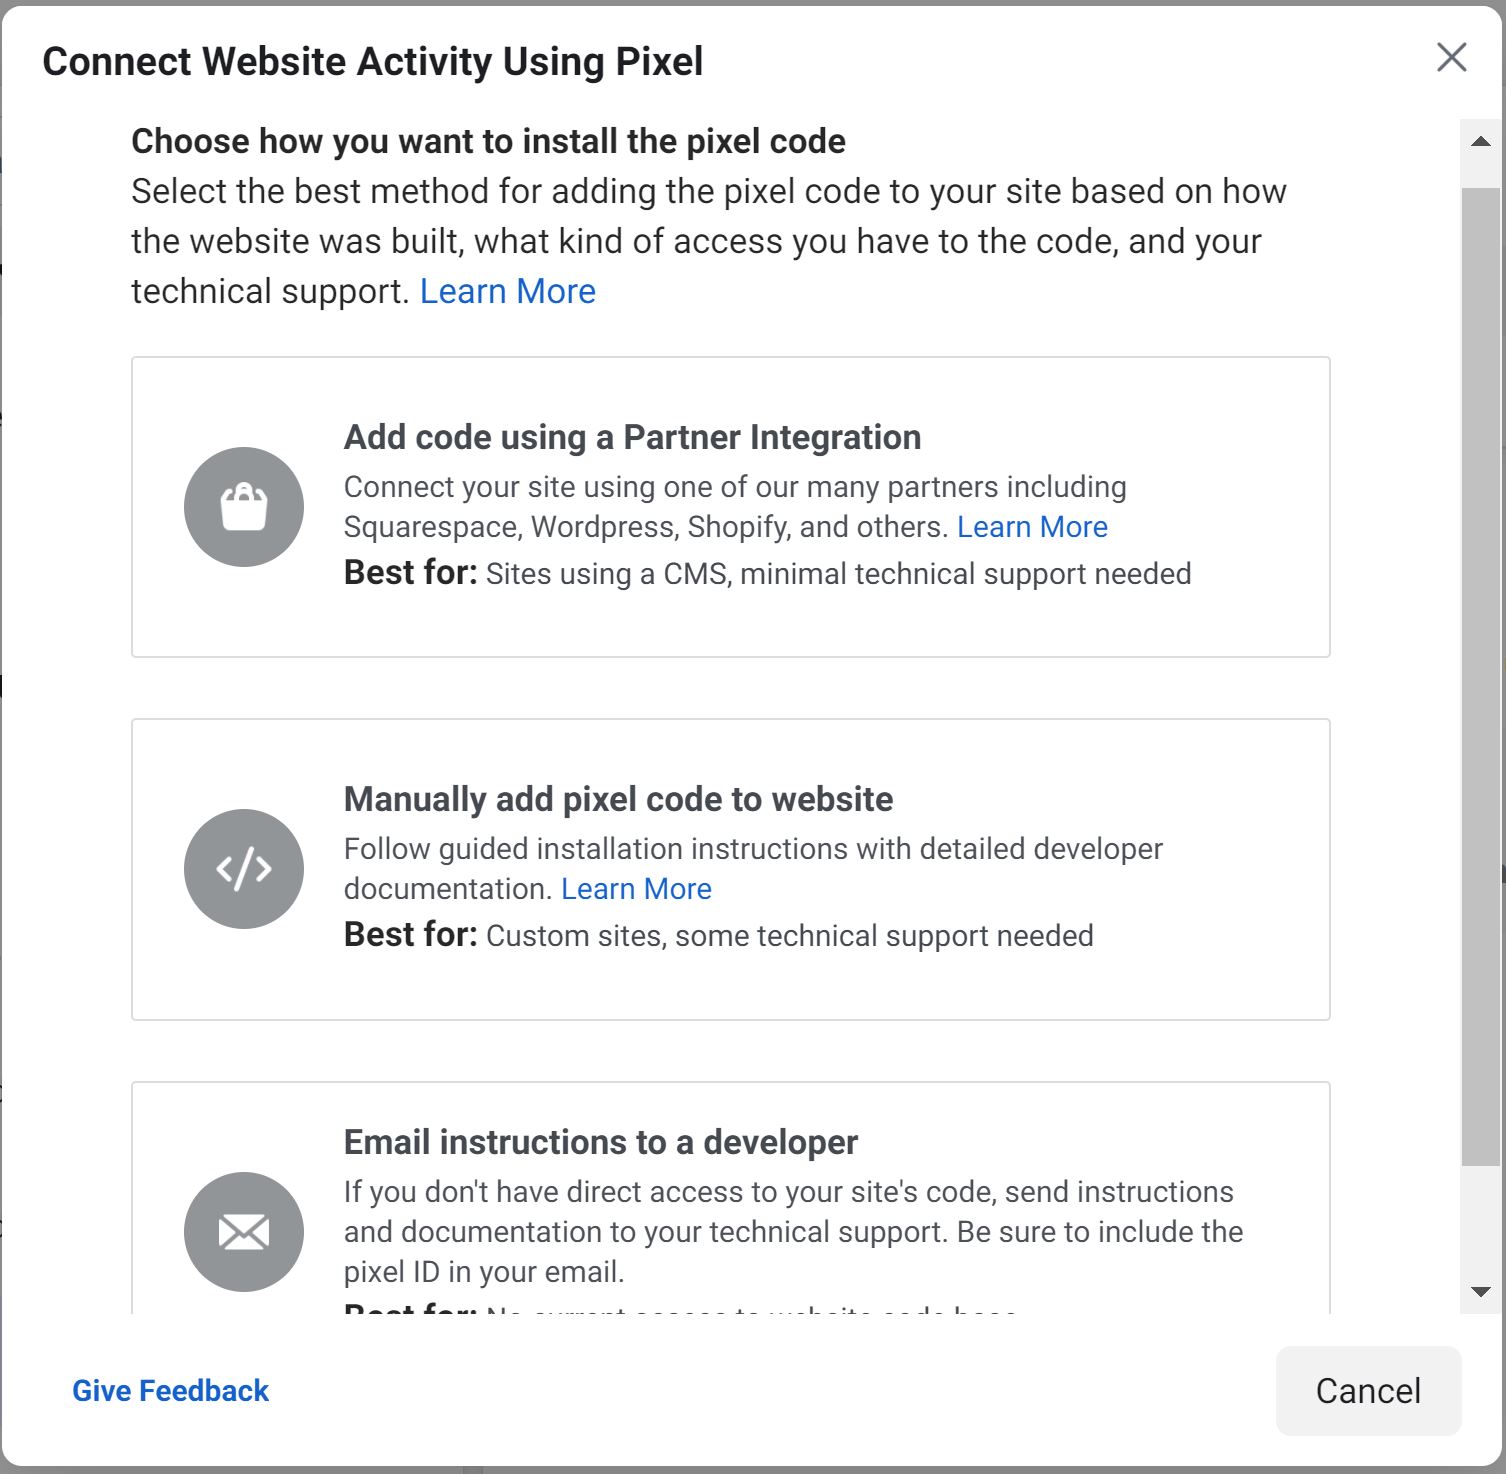Open Learn More after 'technical support.'
Screen dimensions: 1506x1474
508,291
